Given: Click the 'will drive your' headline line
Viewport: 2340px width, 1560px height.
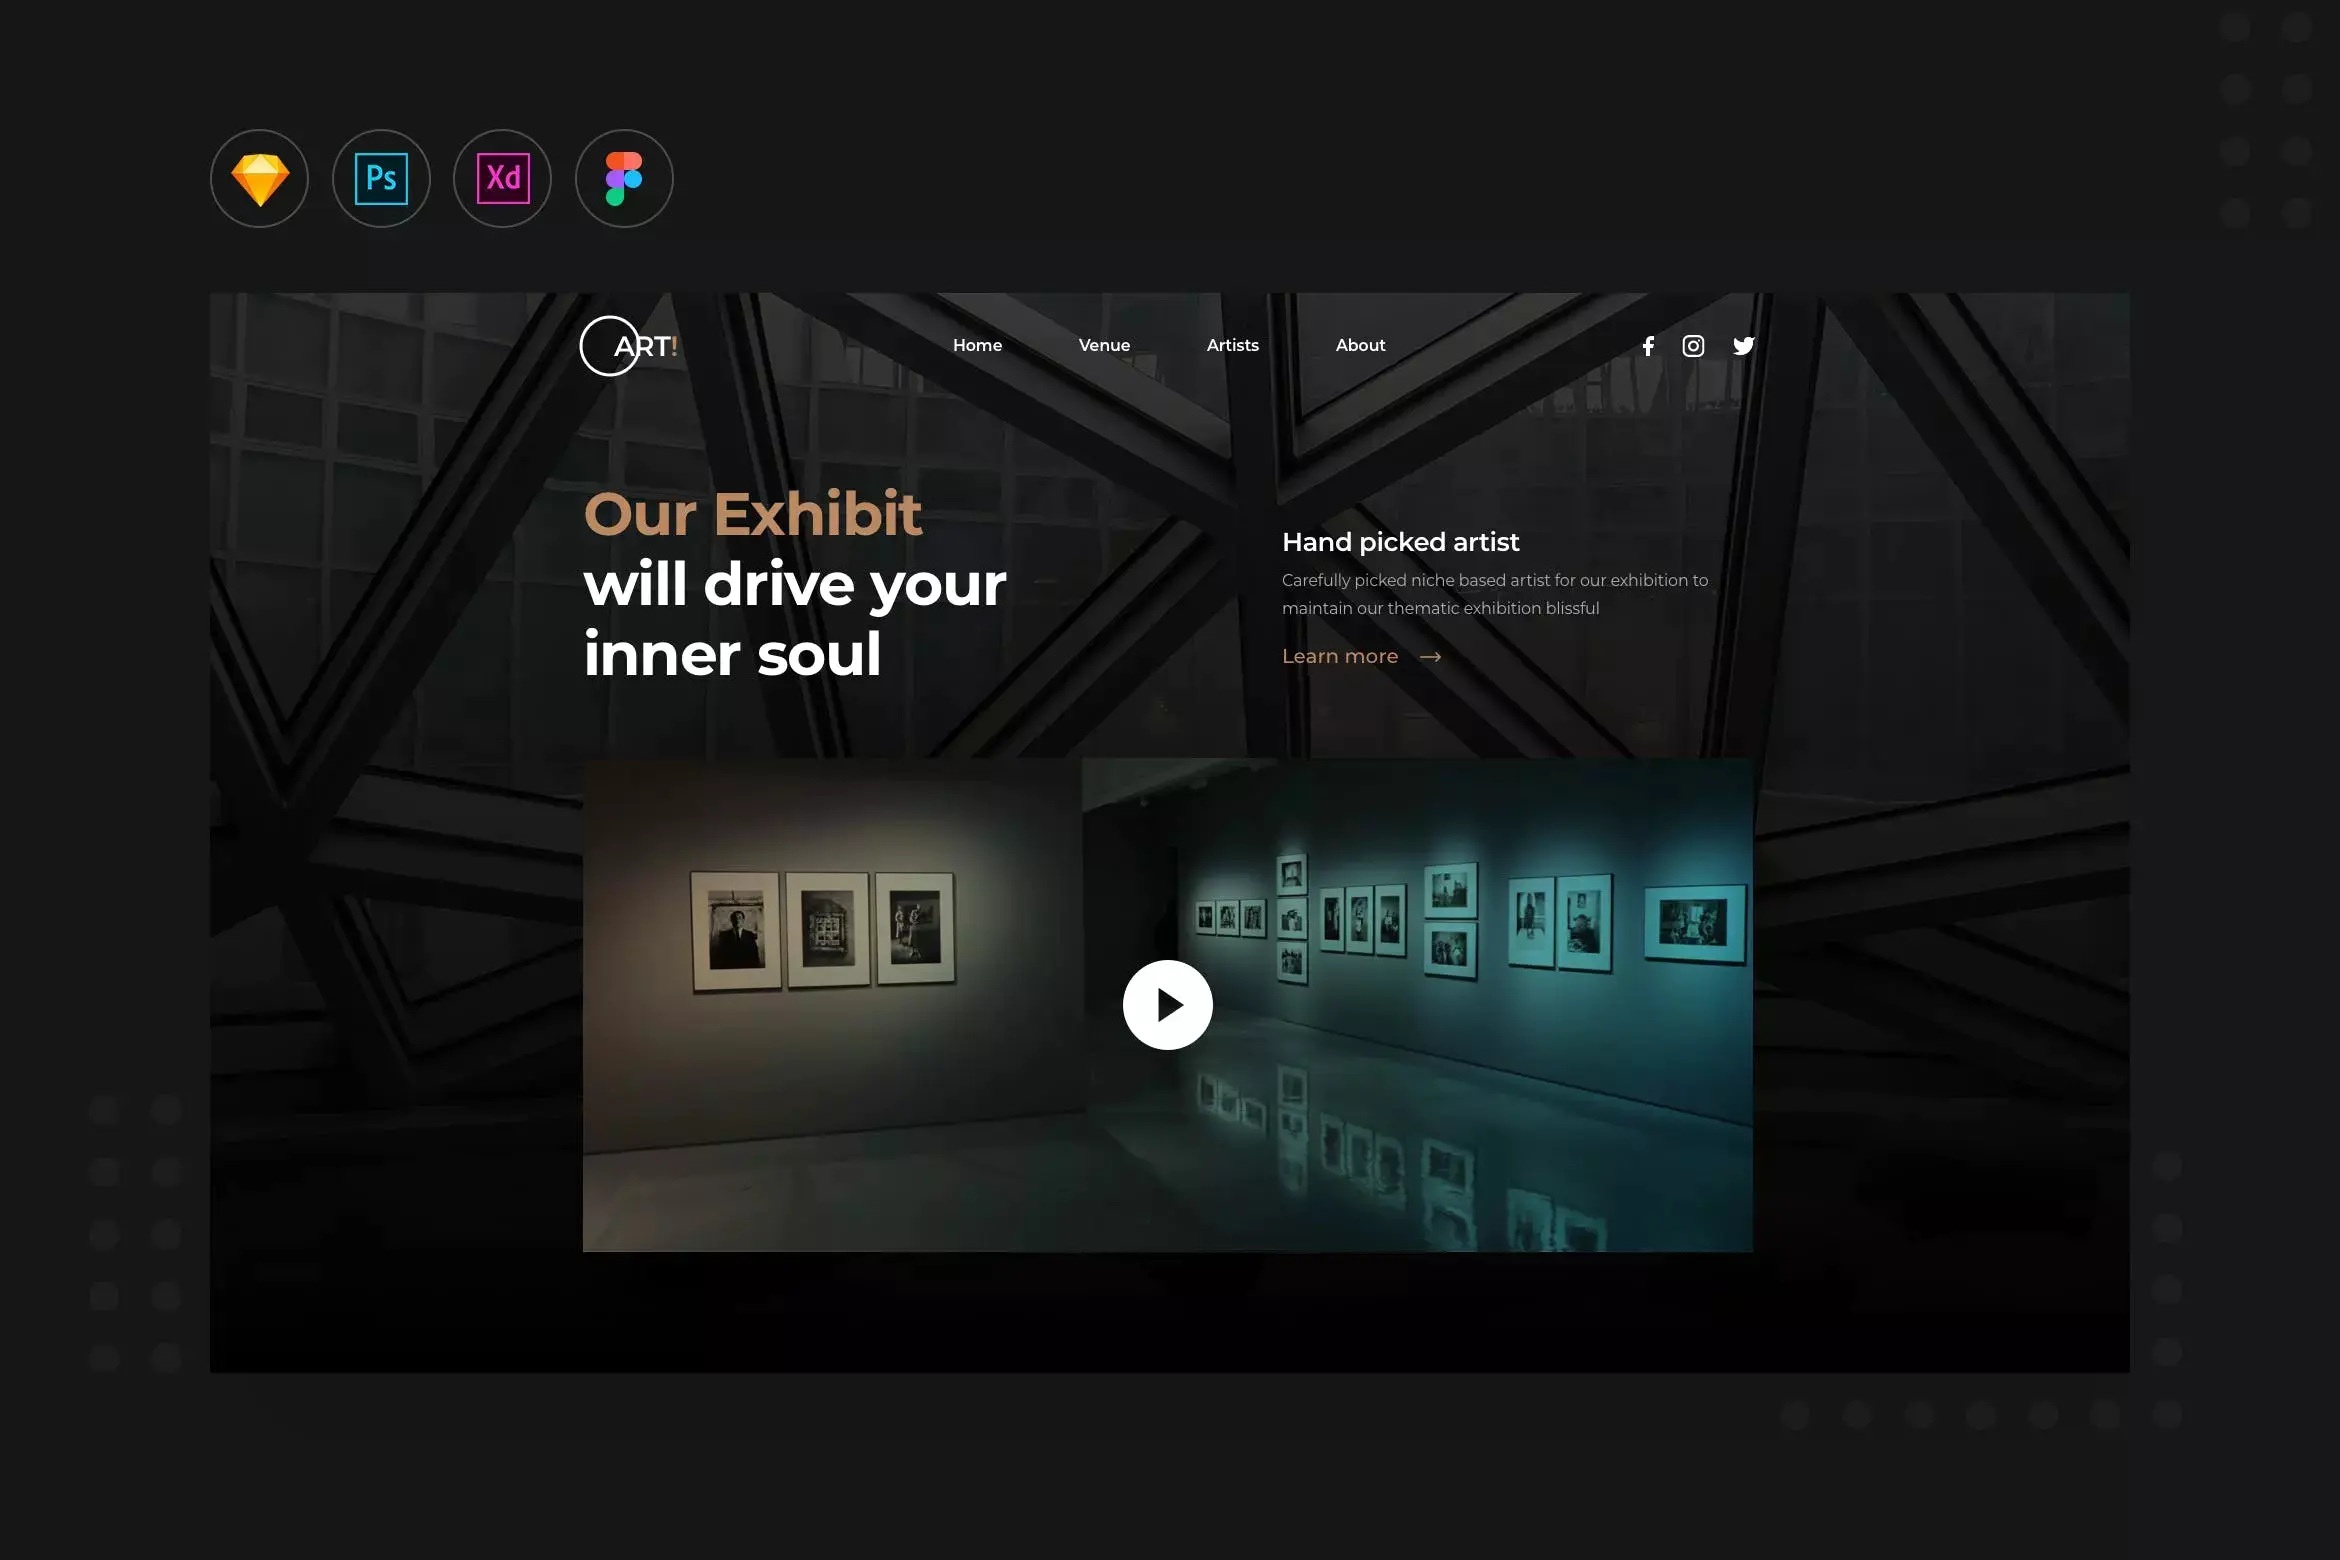Looking at the screenshot, I should pyautogui.click(x=795, y=585).
